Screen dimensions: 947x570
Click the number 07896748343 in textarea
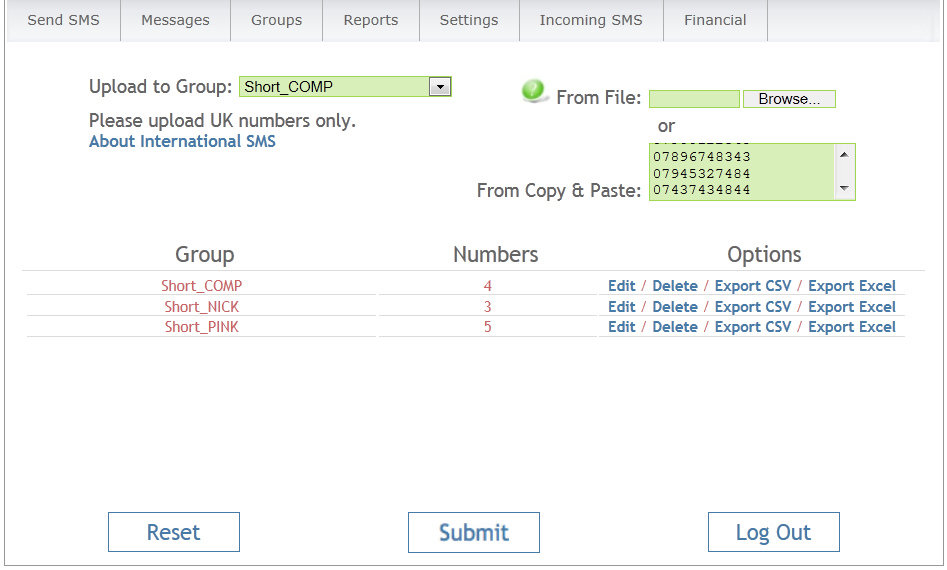coord(702,157)
